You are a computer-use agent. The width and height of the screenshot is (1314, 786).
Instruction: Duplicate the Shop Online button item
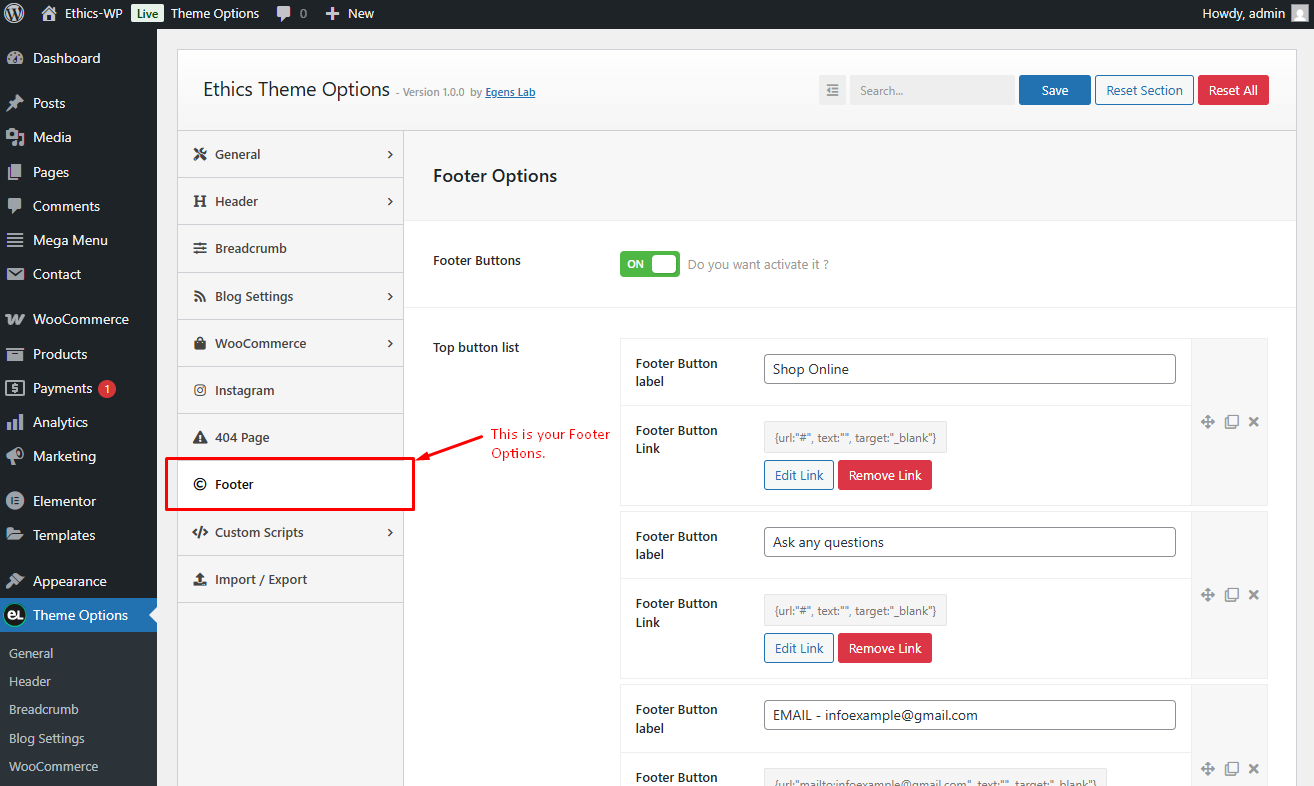[x=1232, y=422]
